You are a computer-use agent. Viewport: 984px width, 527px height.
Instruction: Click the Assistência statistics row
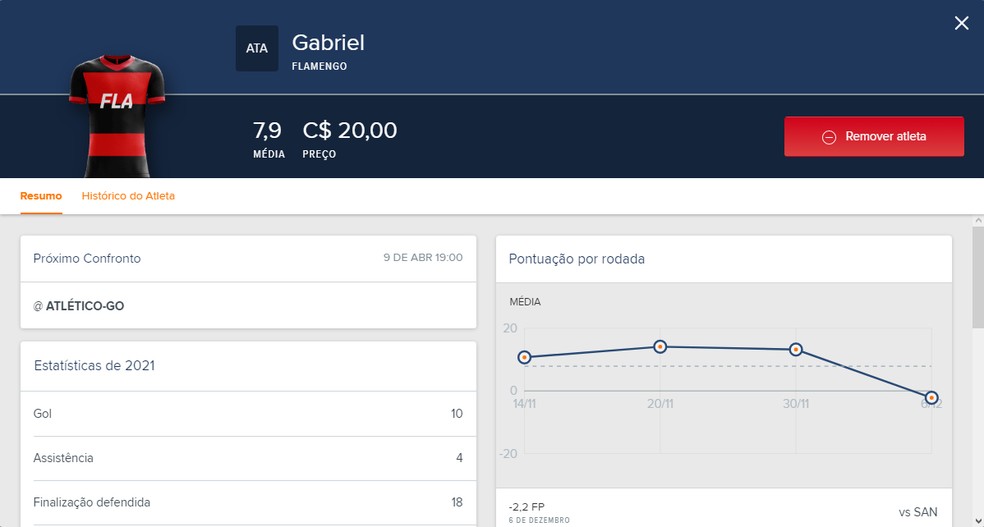(x=249, y=459)
